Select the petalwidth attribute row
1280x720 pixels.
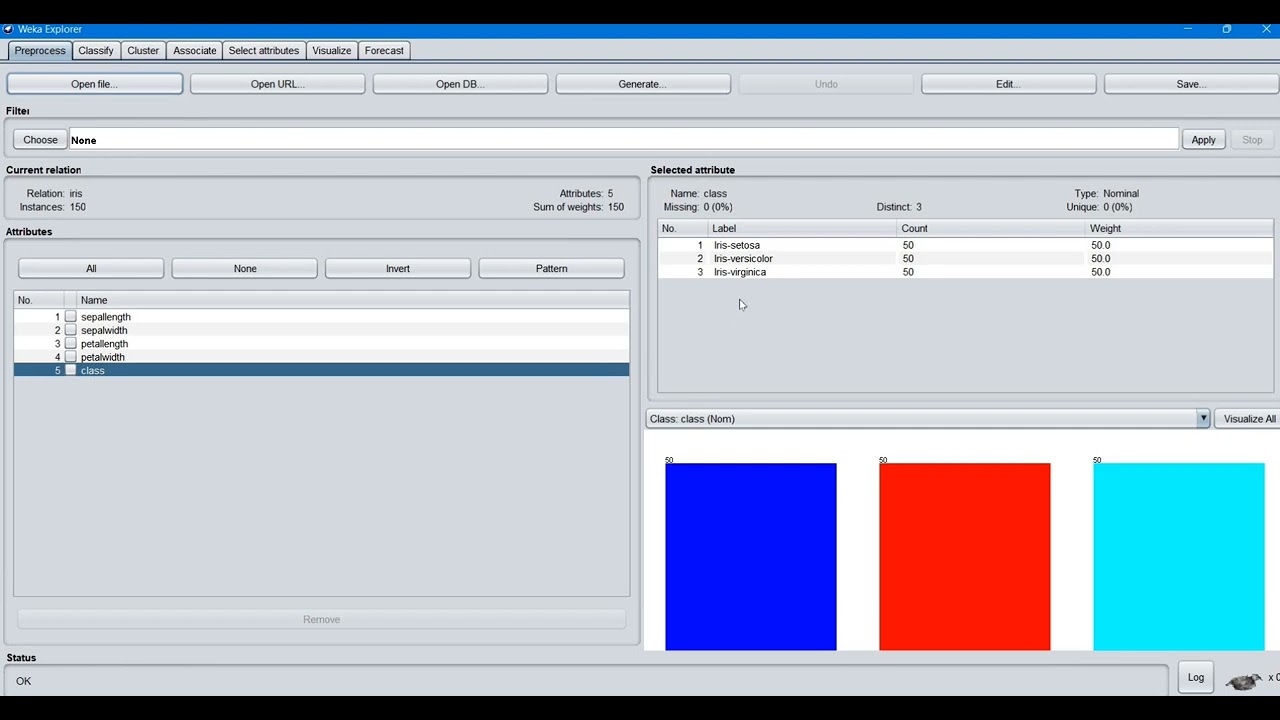322,357
